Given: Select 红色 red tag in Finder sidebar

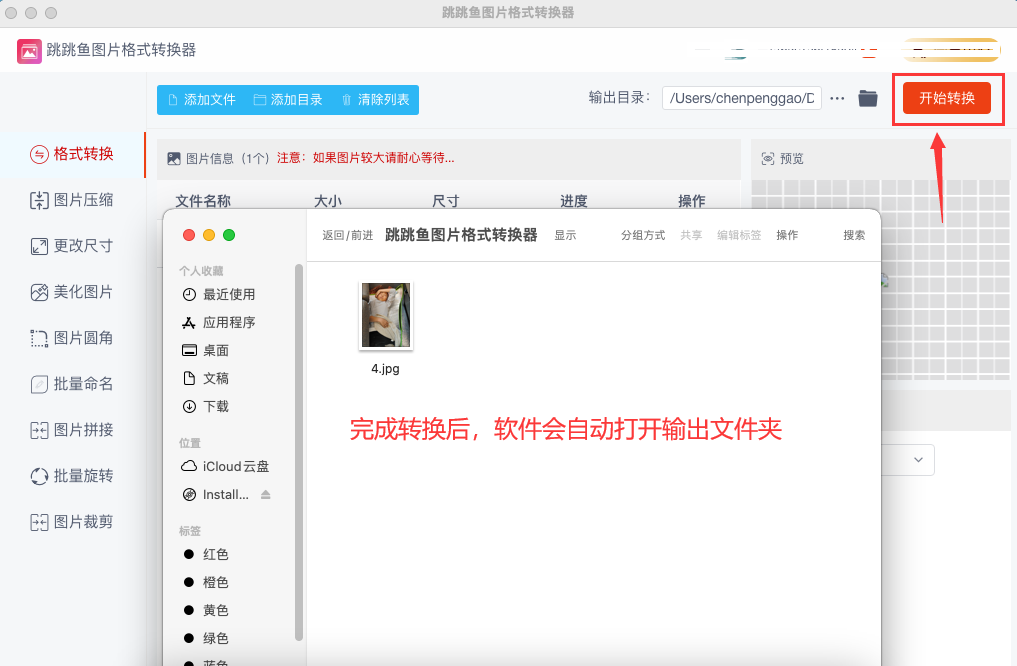Looking at the screenshot, I should click(x=215, y=554).
